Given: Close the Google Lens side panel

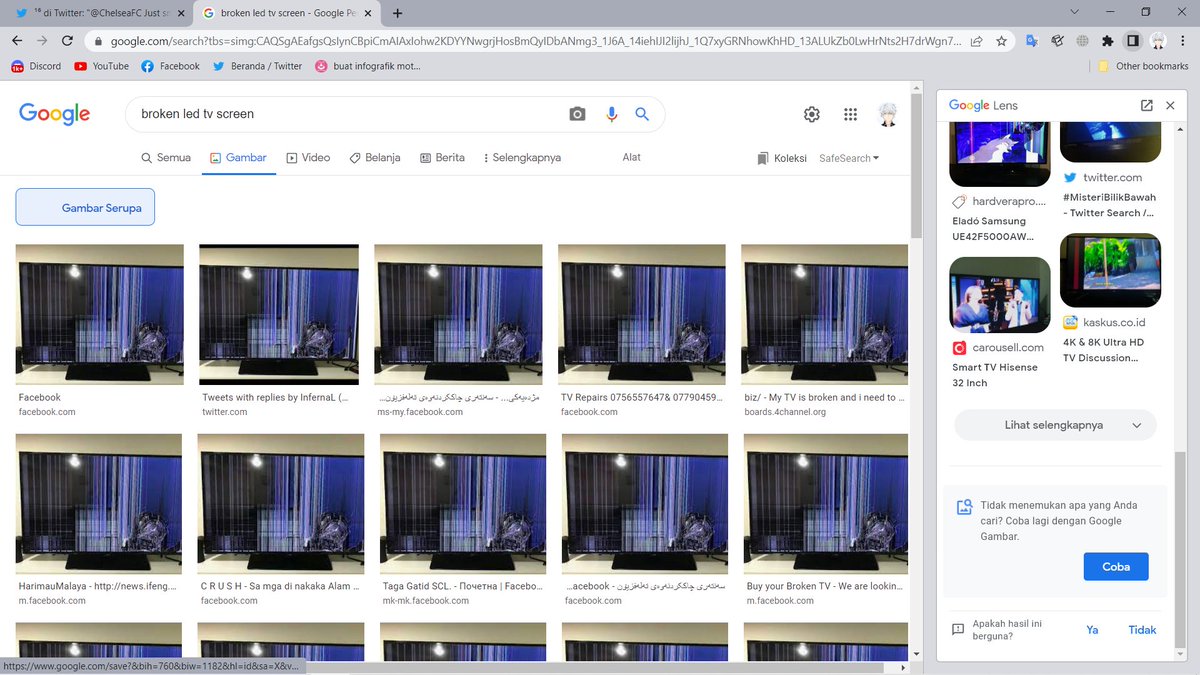Looking at the screenshot, I should click(1170, 105).
